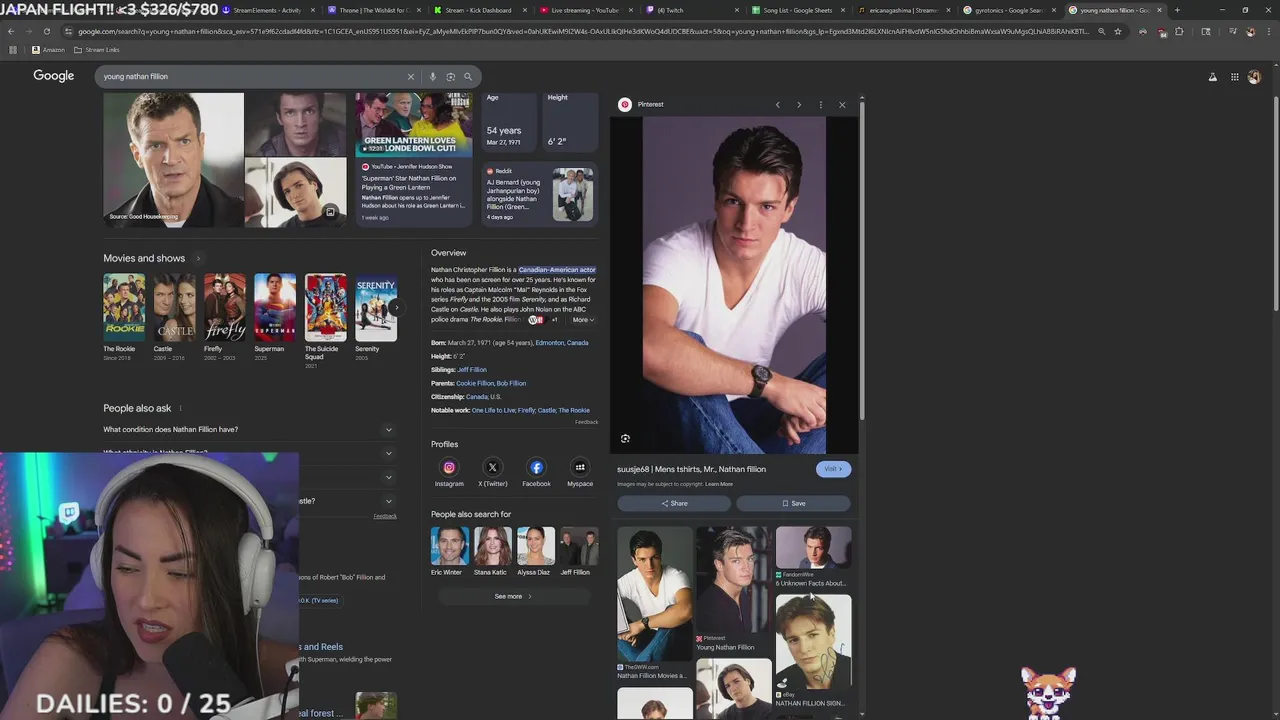
Task: Clear the Google search box with the X icon
Action: click(410, 76)
